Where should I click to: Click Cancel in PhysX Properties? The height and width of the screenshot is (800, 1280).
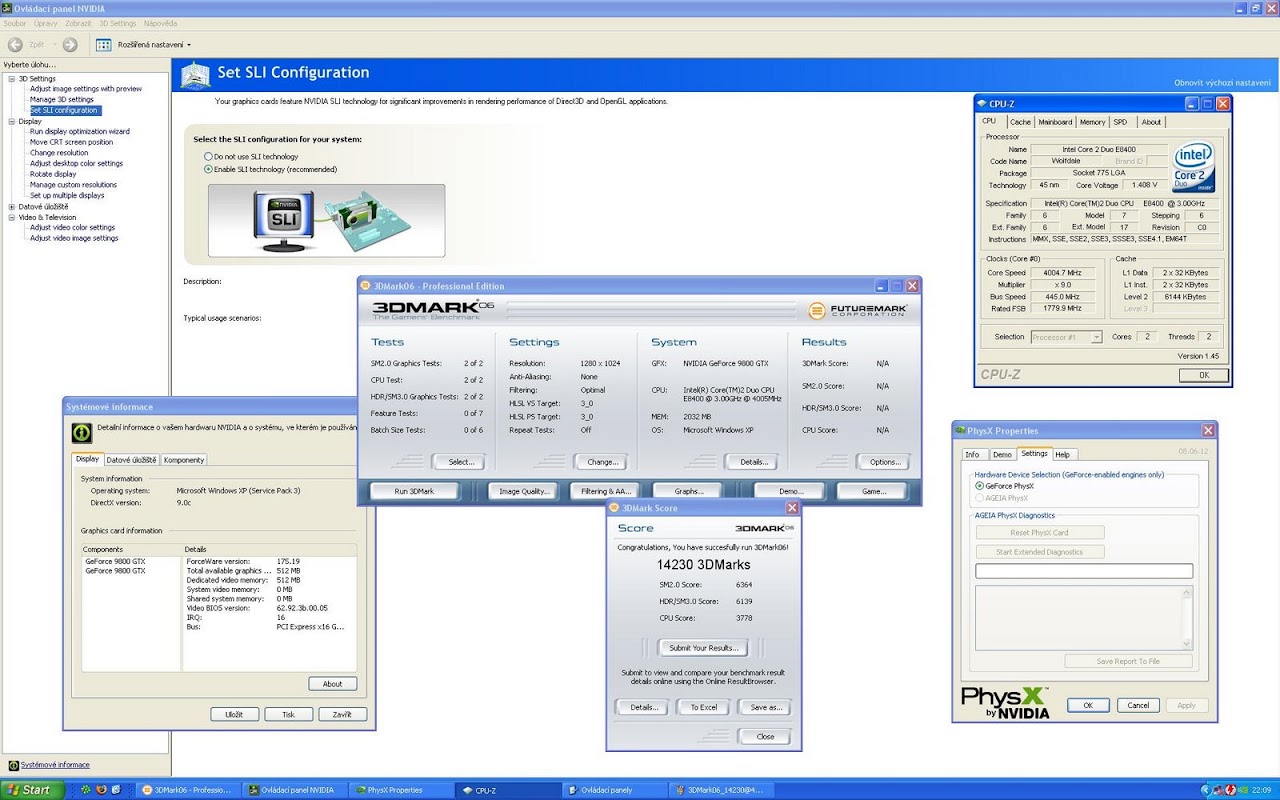point(1138,705)
